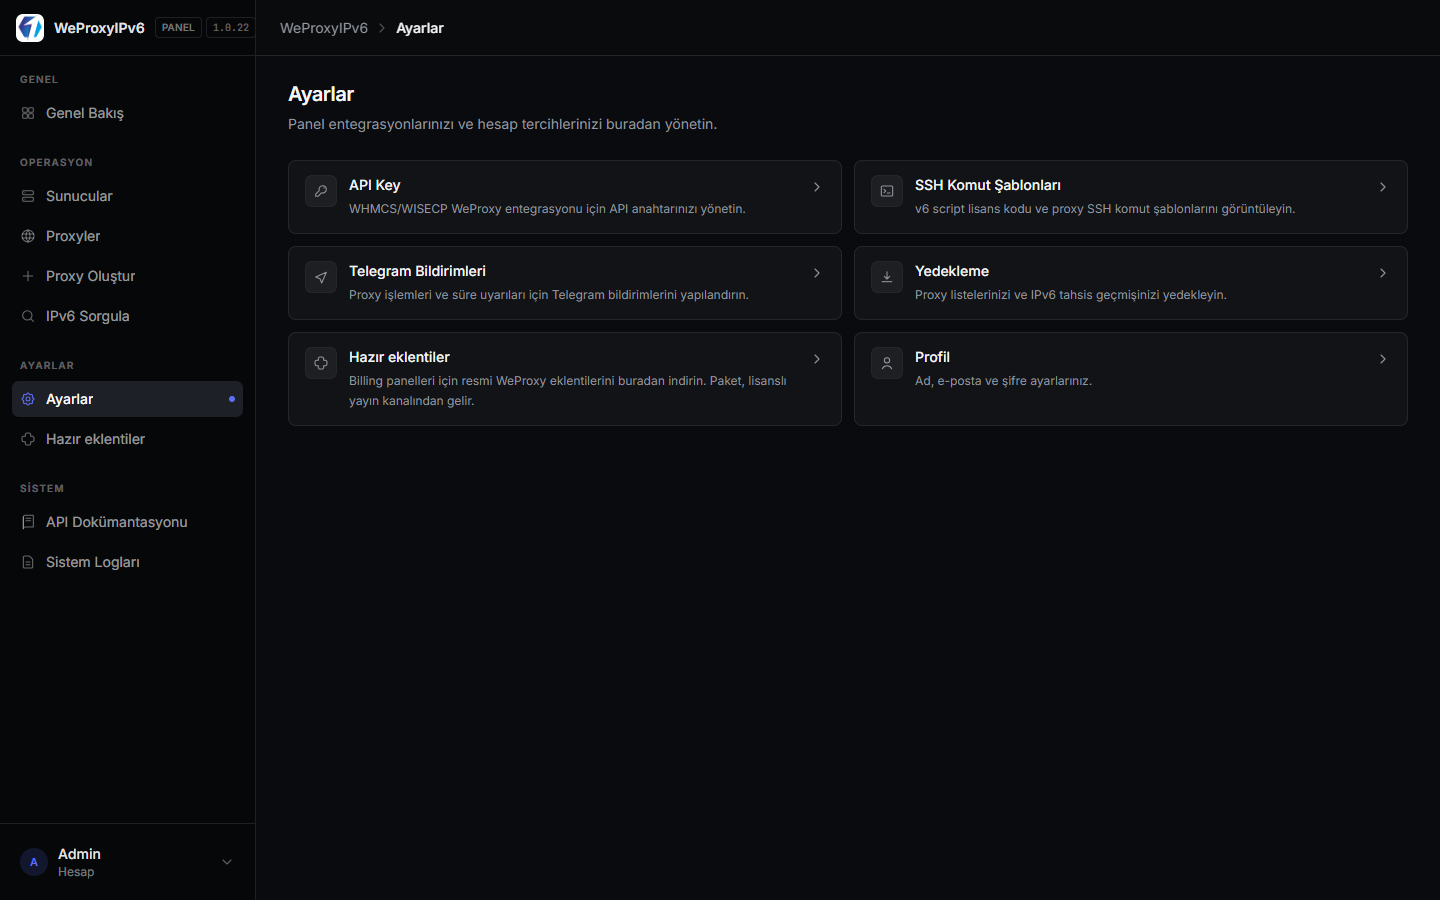Go to Genel Bakış in the sidebar
The width and height of the screenshot is (1440, 900).
[127, 113]
